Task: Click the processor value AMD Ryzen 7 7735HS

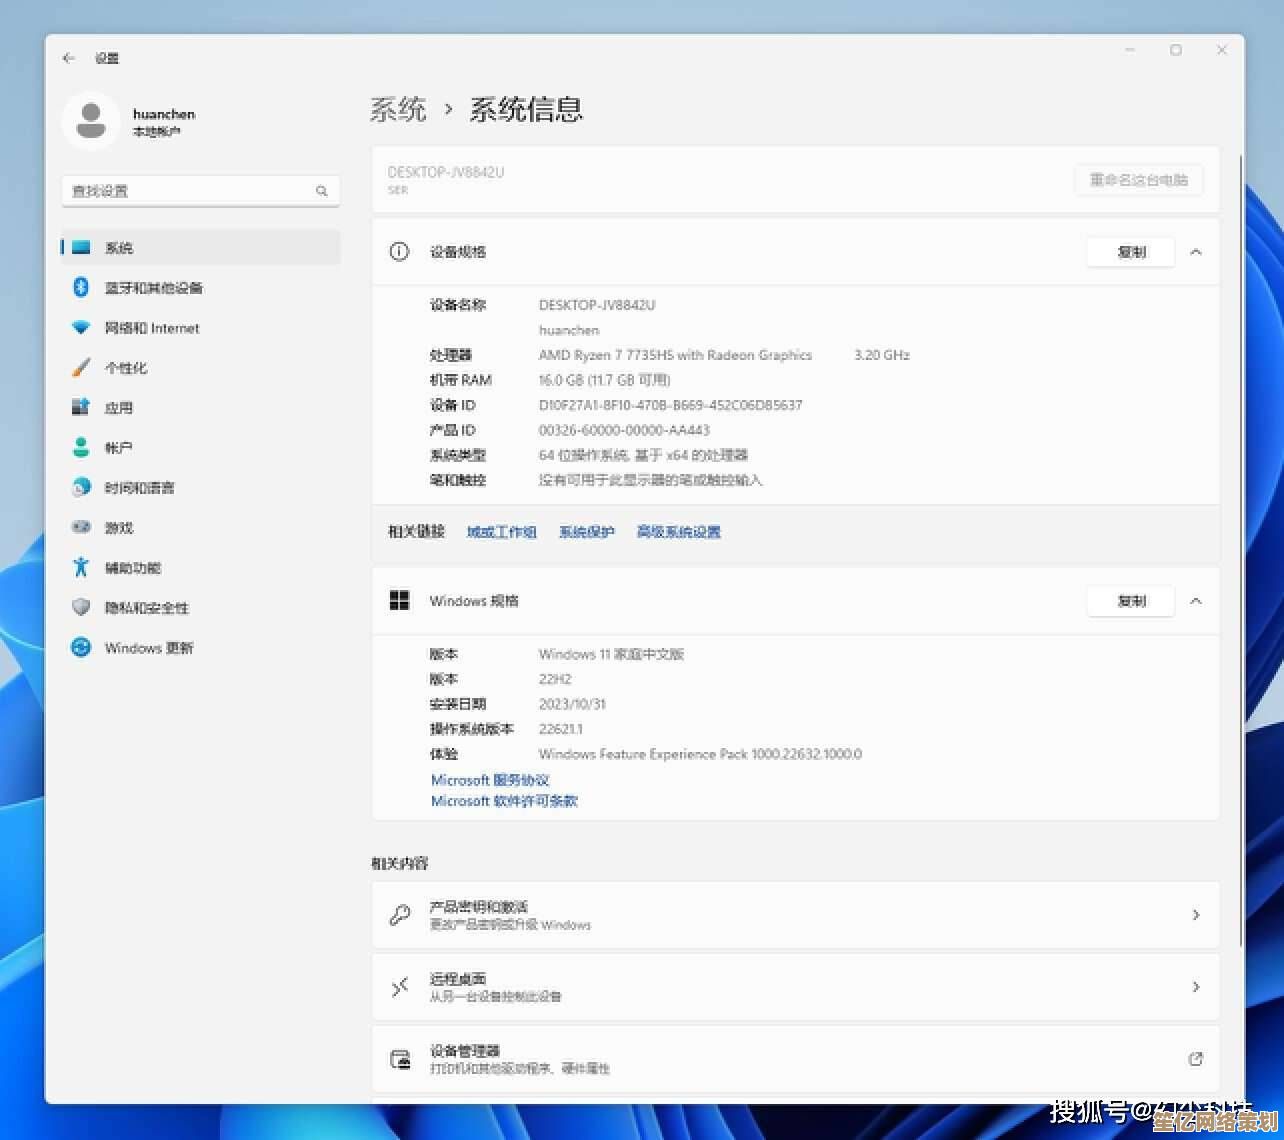Action: coord(675,355)
